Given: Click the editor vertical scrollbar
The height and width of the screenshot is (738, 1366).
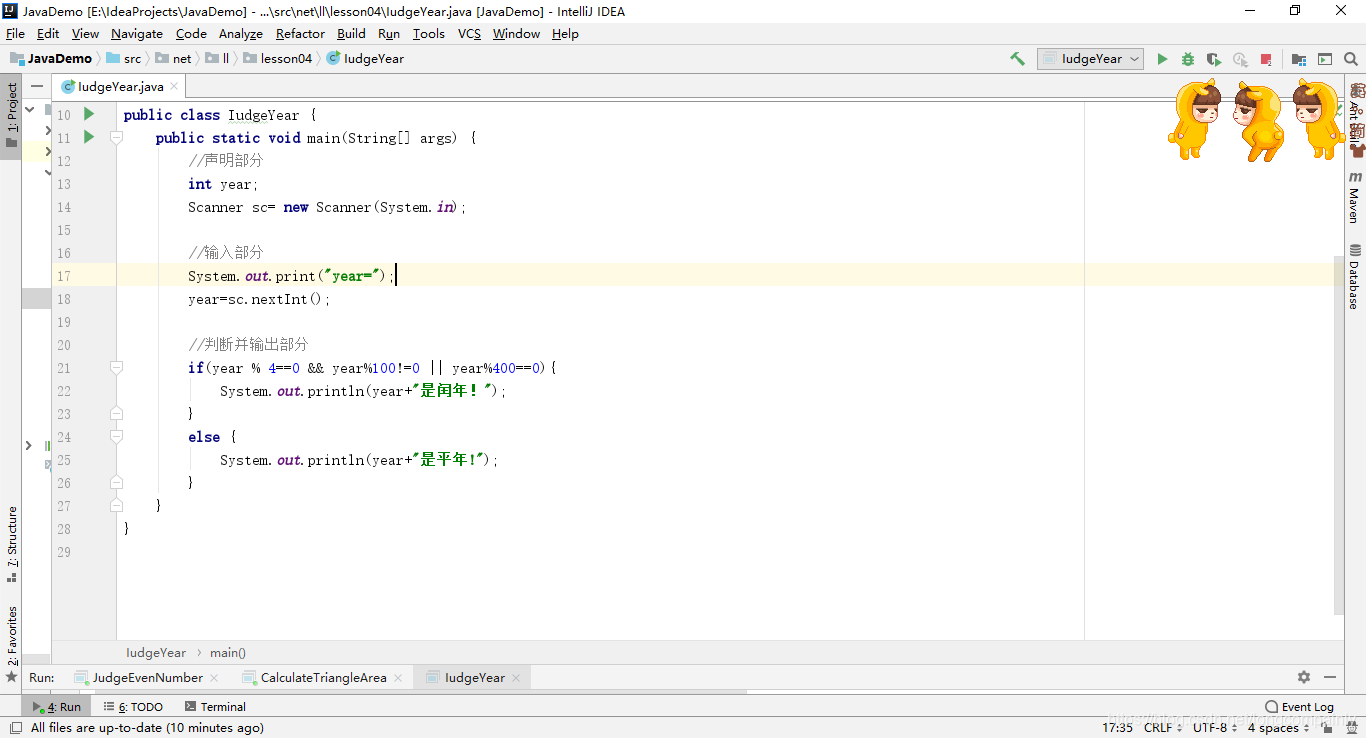Looking at the screenshot, I should [1339, 434].
